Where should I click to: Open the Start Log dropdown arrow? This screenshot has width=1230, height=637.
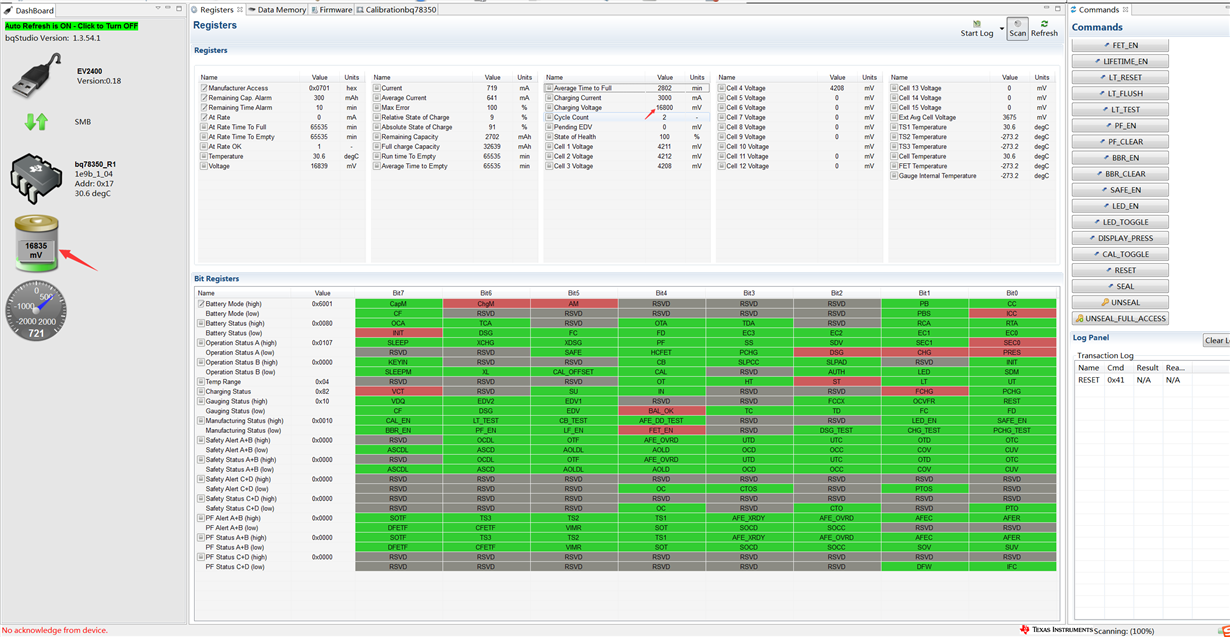point(1001,28)
